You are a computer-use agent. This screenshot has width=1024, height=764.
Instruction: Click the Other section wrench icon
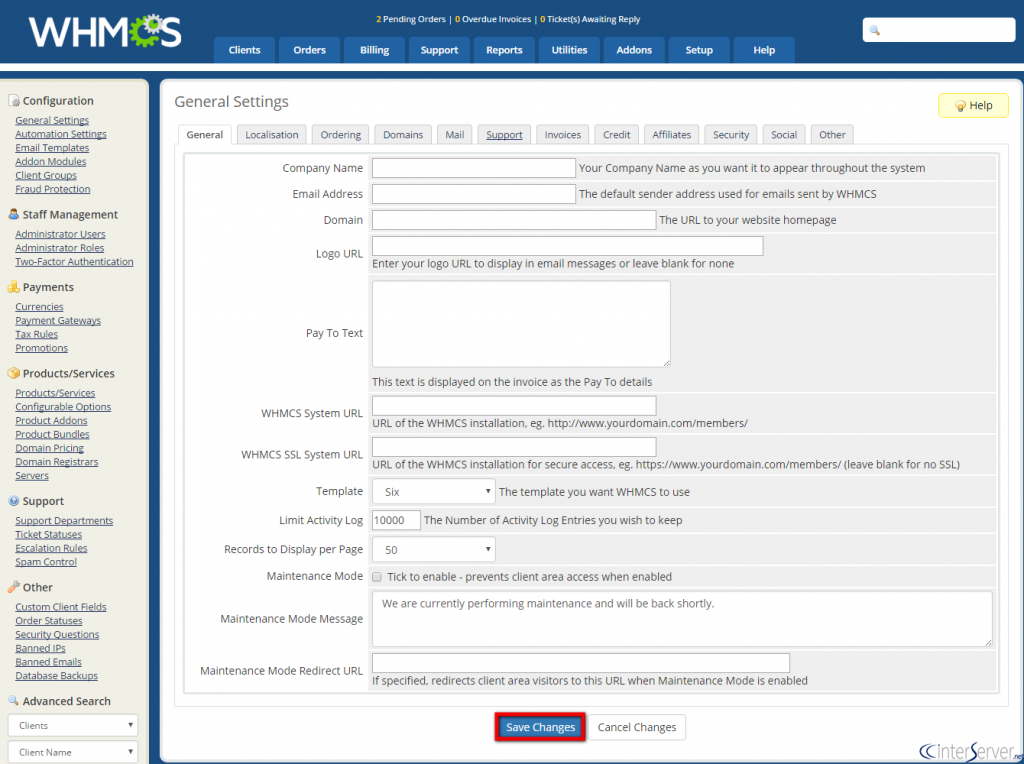(14, 587)
